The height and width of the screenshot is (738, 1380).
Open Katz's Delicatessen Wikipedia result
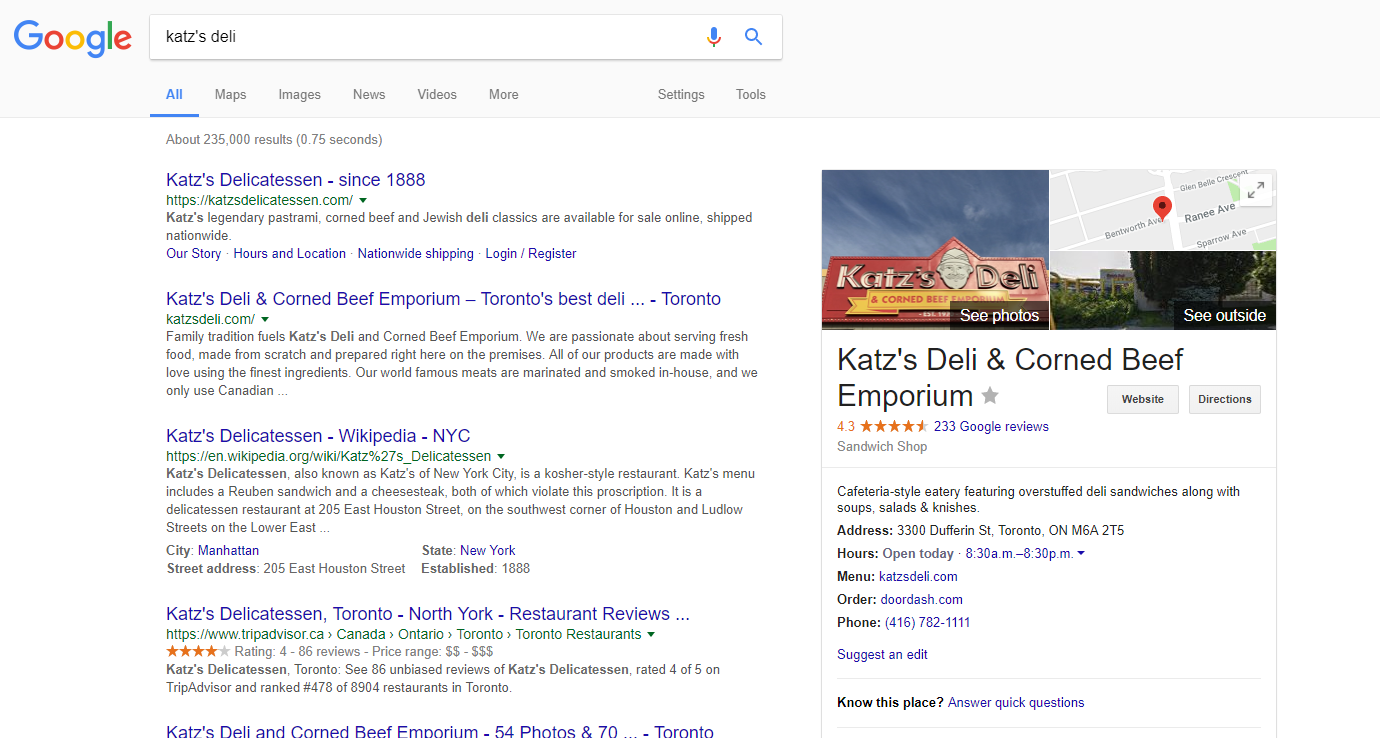tap(318, 436)
